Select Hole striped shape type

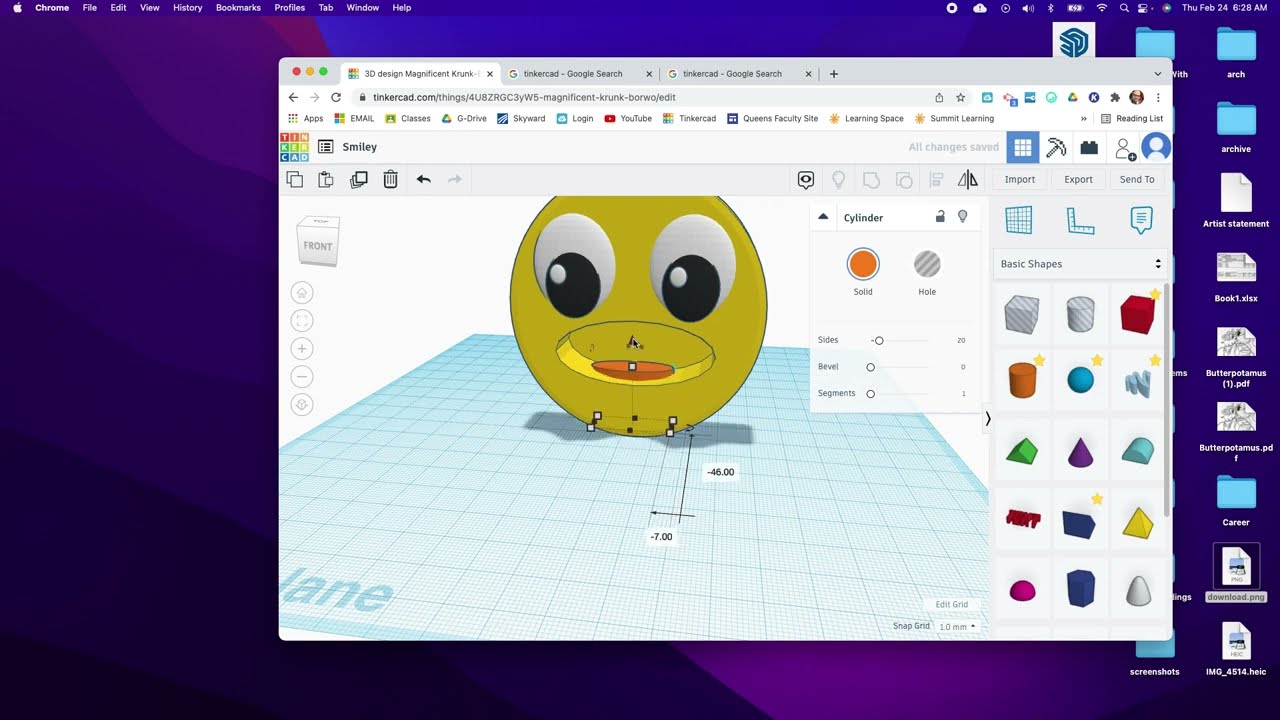coord(927,264)
